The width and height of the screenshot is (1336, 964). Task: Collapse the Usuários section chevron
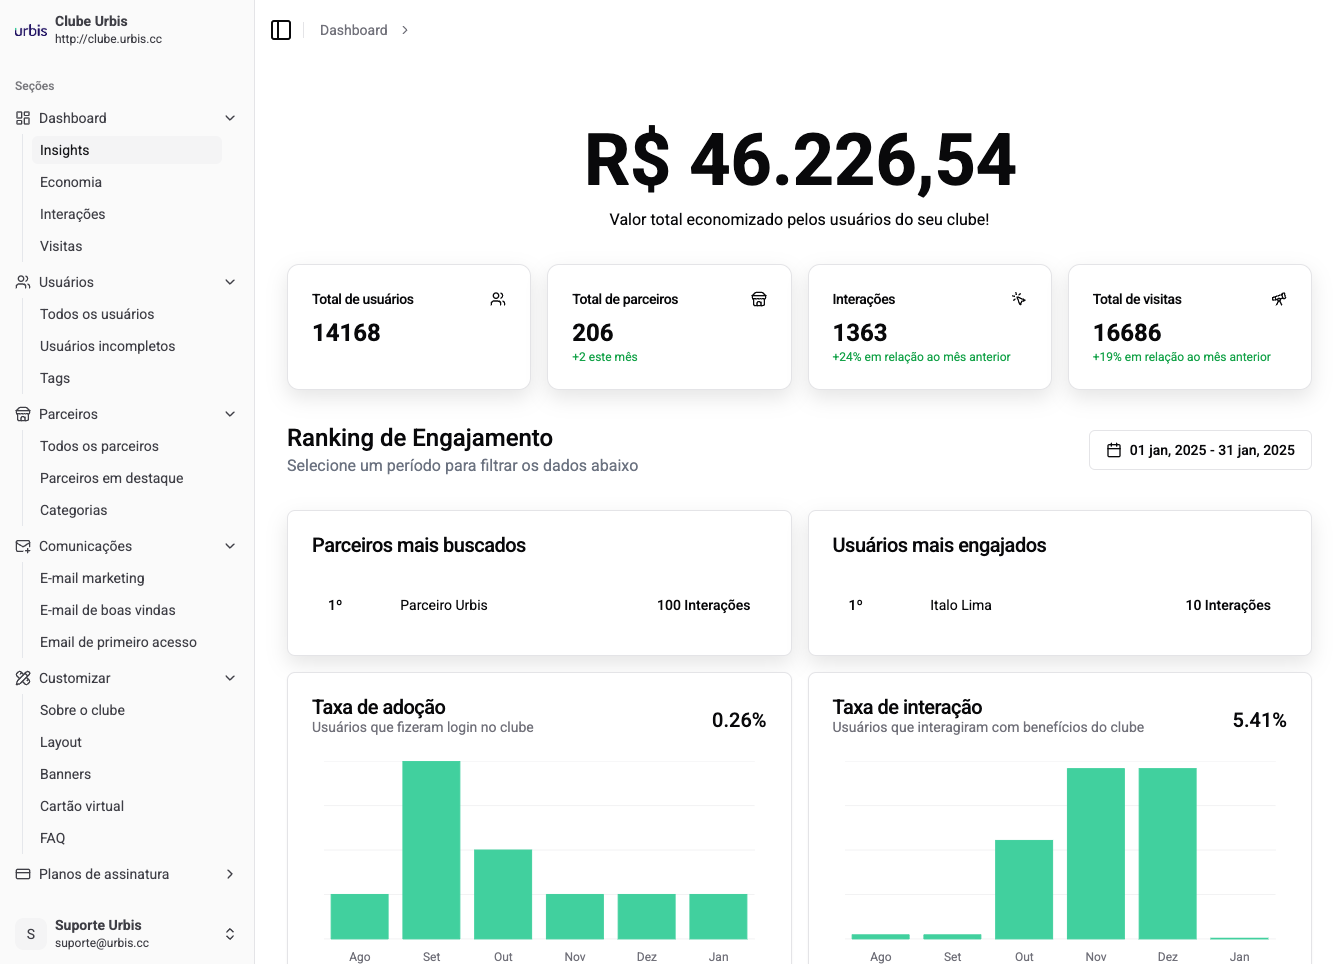(x=230, y=282)
